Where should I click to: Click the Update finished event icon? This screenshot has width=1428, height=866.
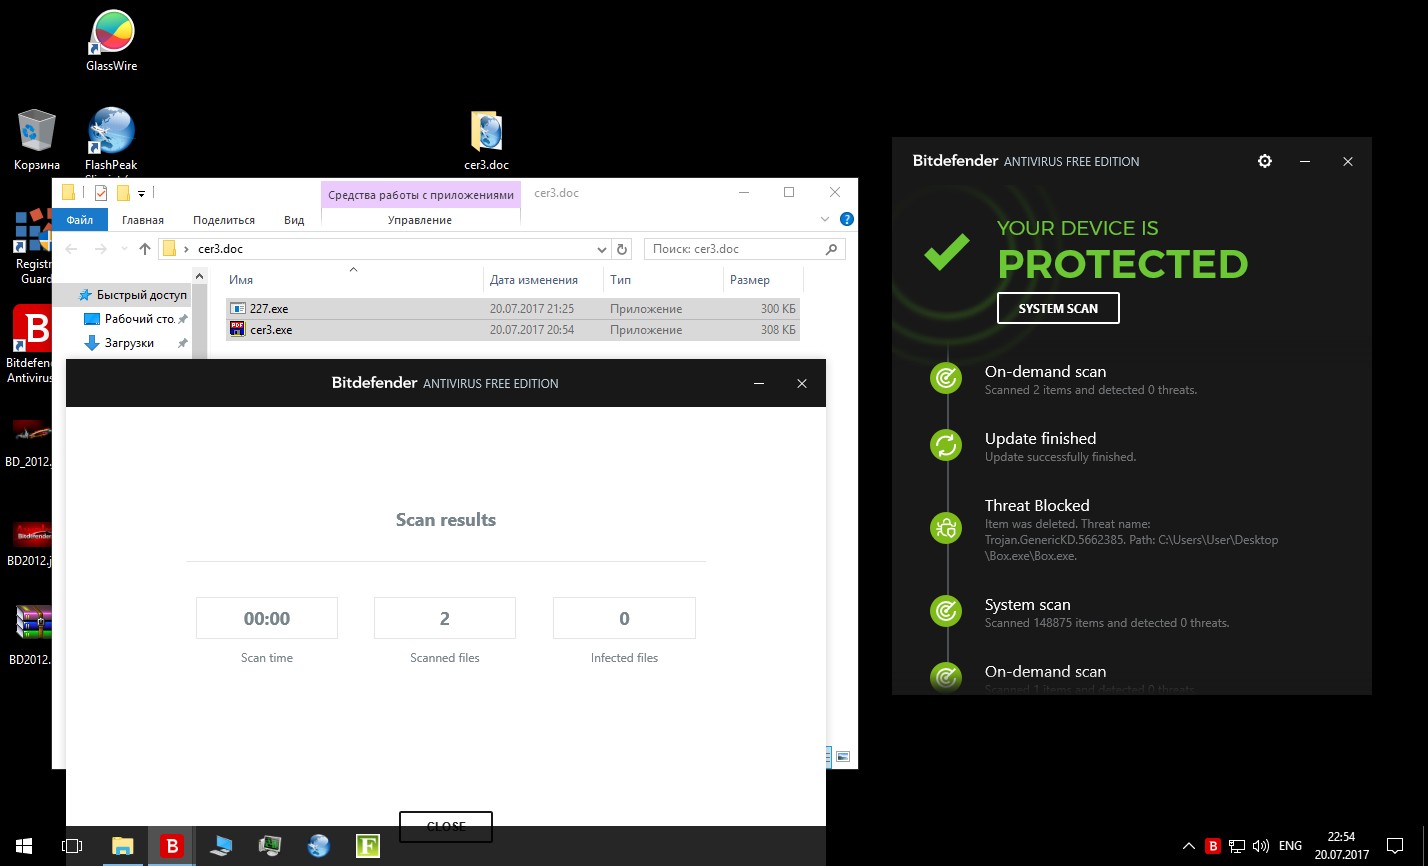[945, 445]
